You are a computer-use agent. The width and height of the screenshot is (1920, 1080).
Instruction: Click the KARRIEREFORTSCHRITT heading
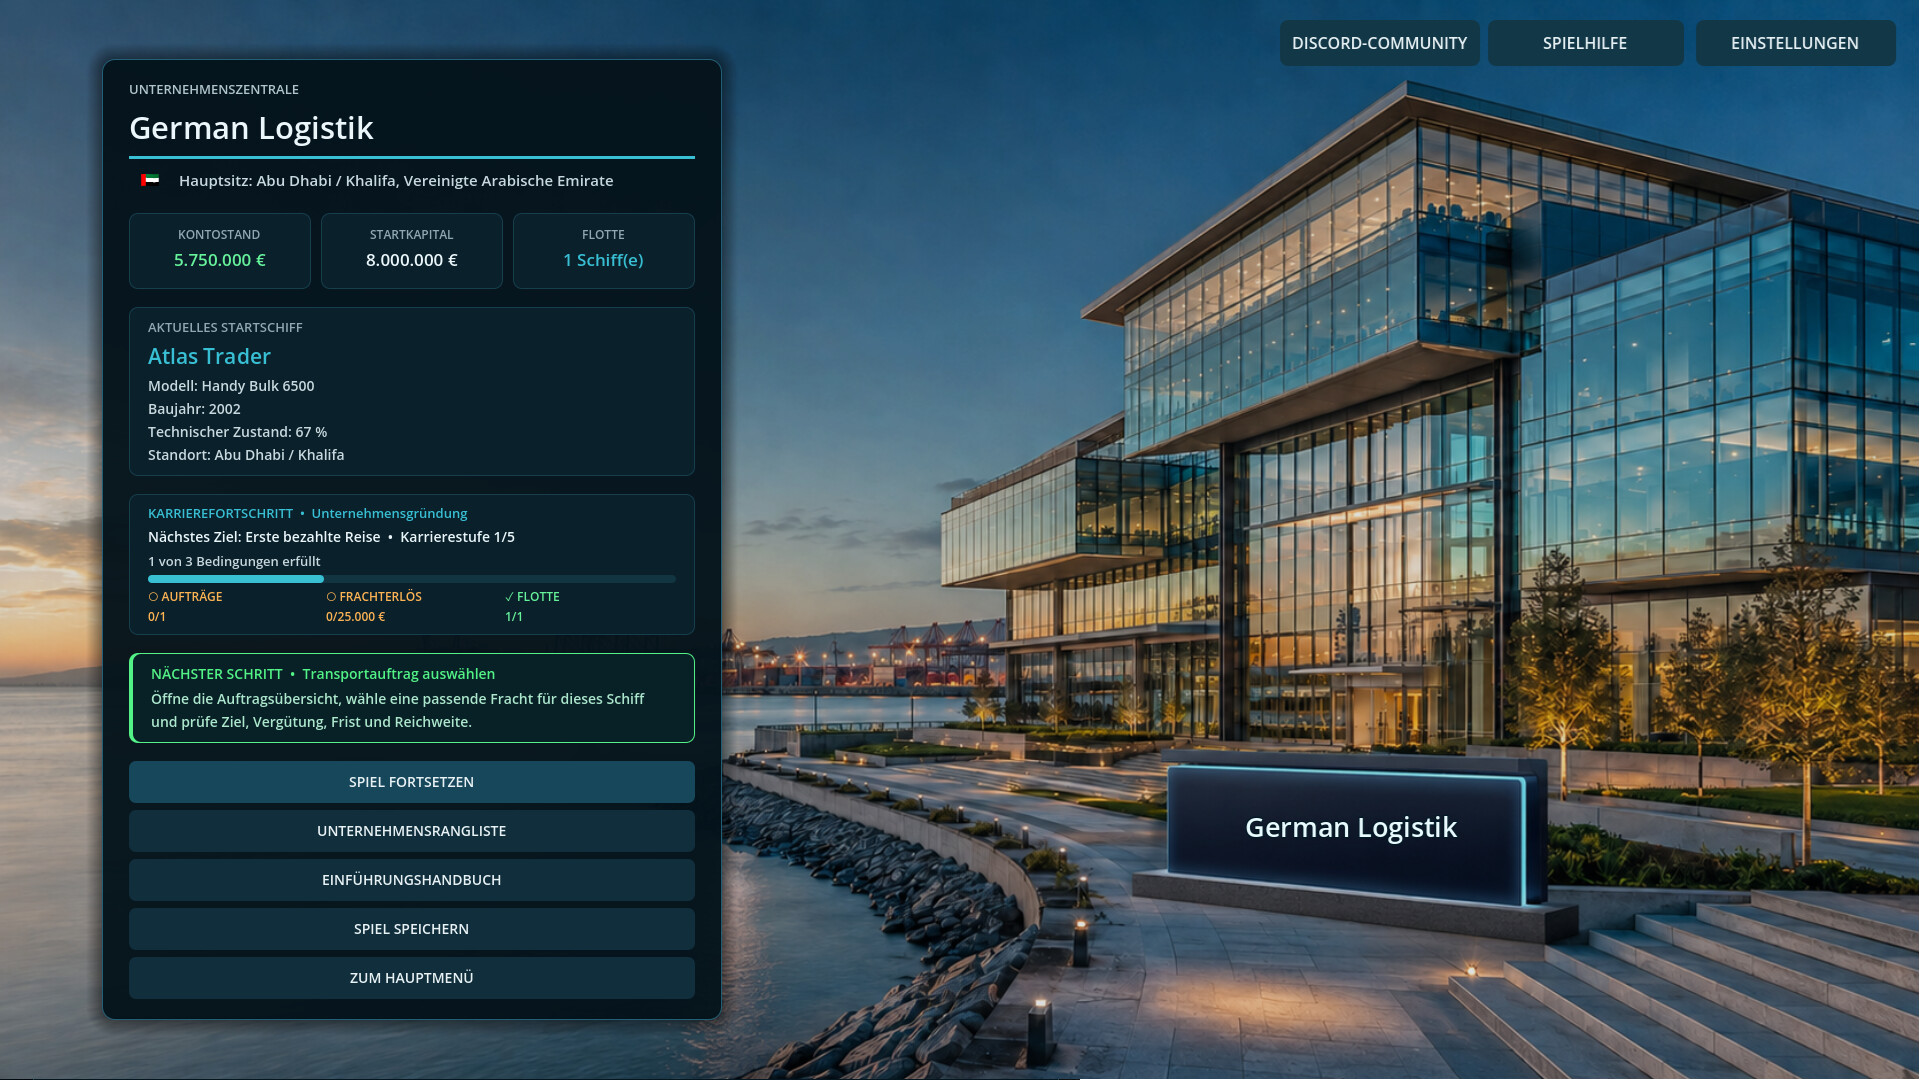click(220, 514)
